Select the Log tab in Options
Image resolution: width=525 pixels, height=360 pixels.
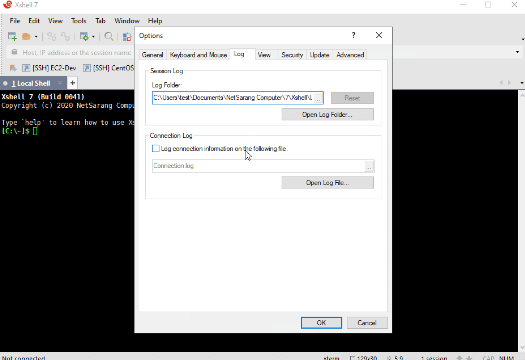pyautogui.click(x=239, y=54)
